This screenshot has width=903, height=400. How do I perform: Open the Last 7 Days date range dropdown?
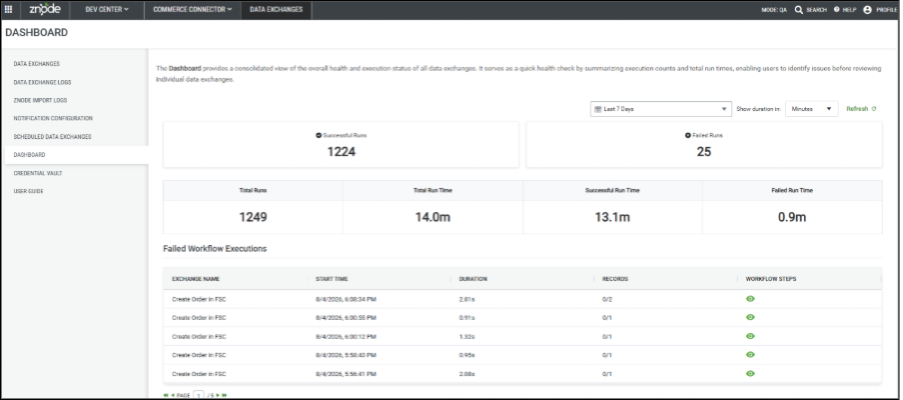pos(661,109)
